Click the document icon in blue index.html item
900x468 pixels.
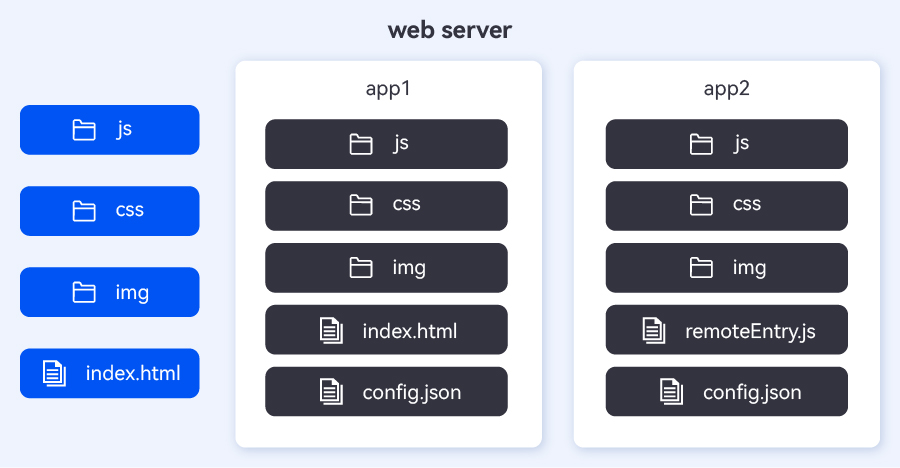click(55, 374)
